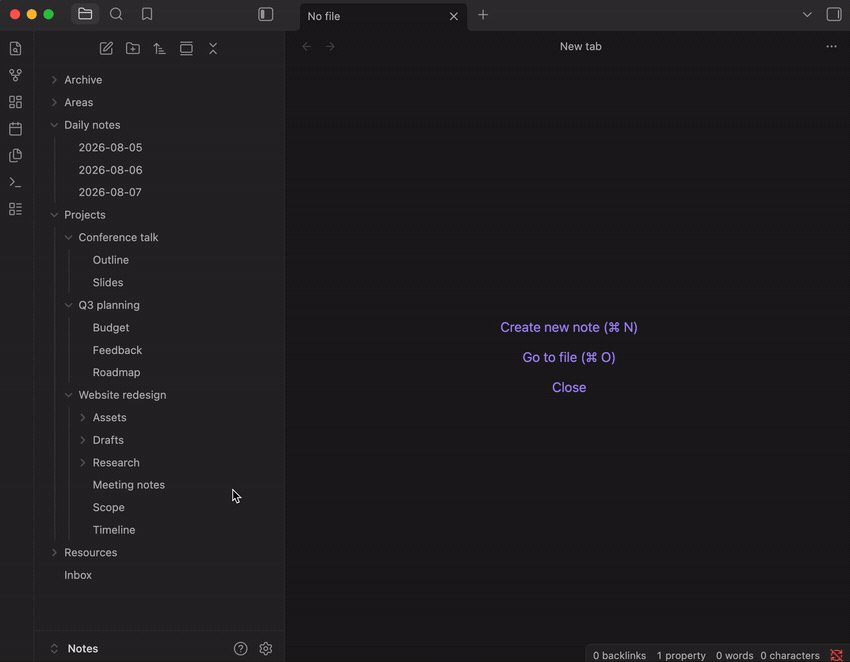Navigate back with left arrow
The height and width of the screenshot is (662, 850).
[307, 47]
